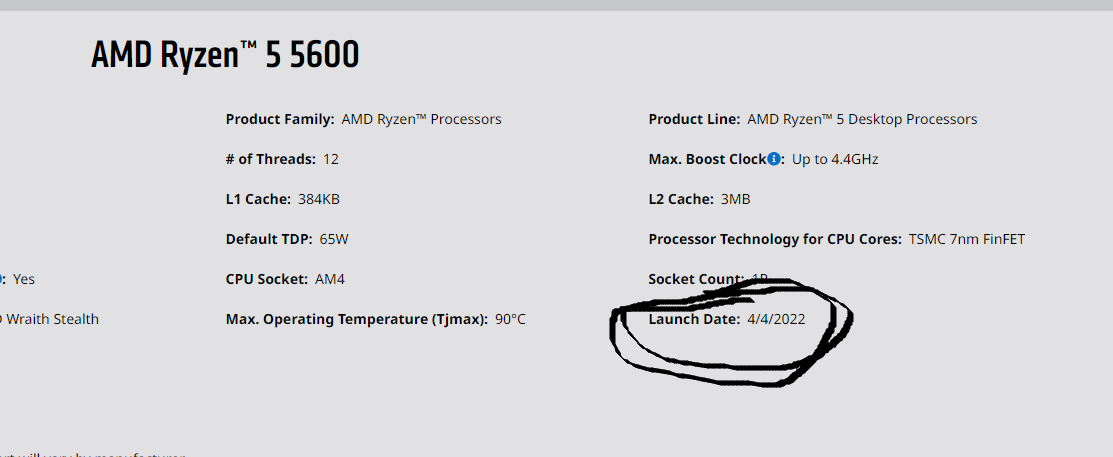Click the 'Wraith Stealth' cooler text

54,319
